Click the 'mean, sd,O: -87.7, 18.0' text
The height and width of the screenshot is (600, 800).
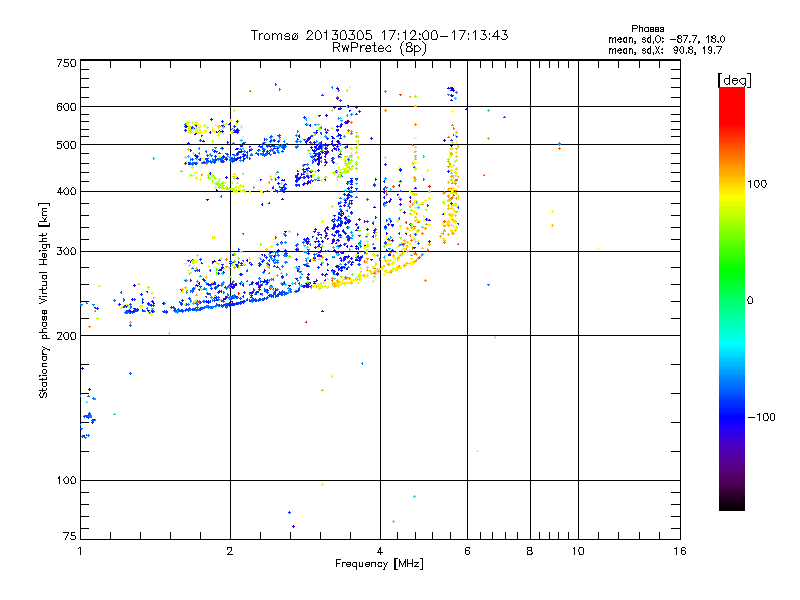[666, 39]
